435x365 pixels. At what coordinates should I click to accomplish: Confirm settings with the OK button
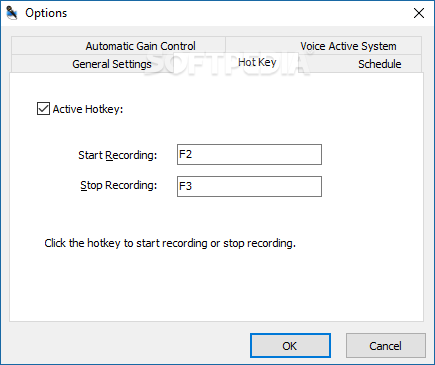click(x=290, y=346)
